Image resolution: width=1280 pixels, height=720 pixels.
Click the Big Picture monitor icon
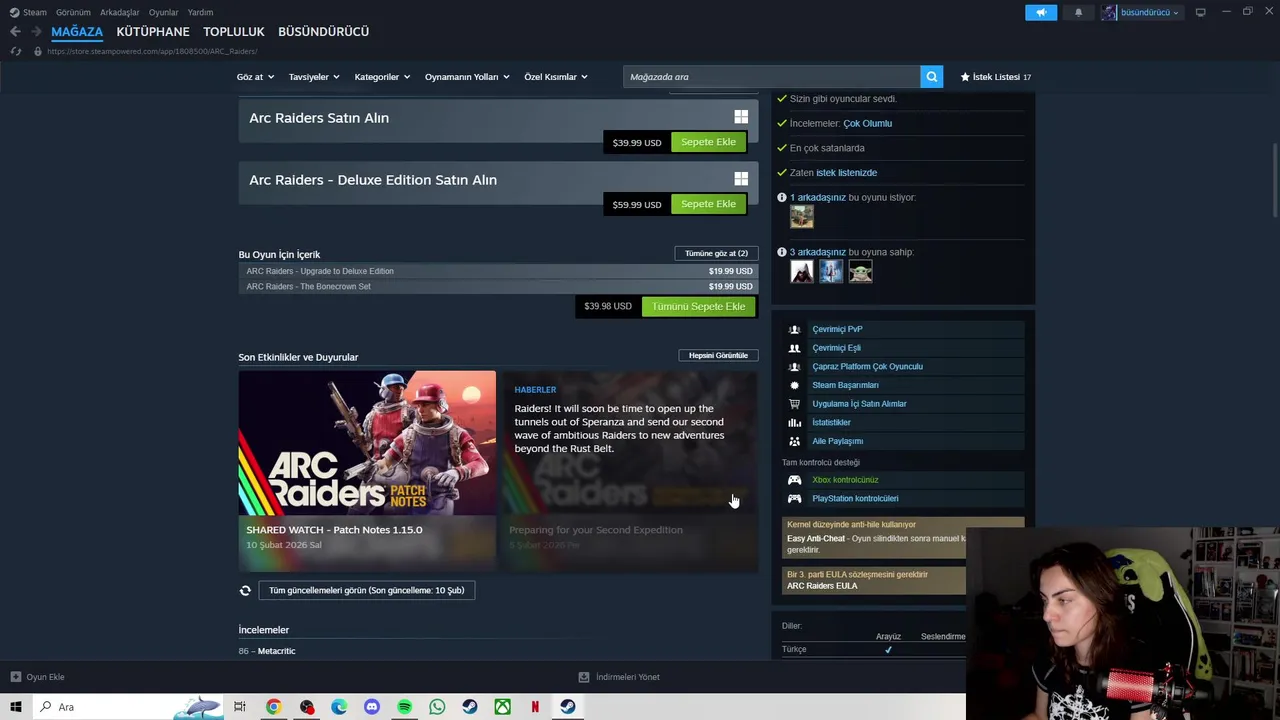tap(1200, 12)
